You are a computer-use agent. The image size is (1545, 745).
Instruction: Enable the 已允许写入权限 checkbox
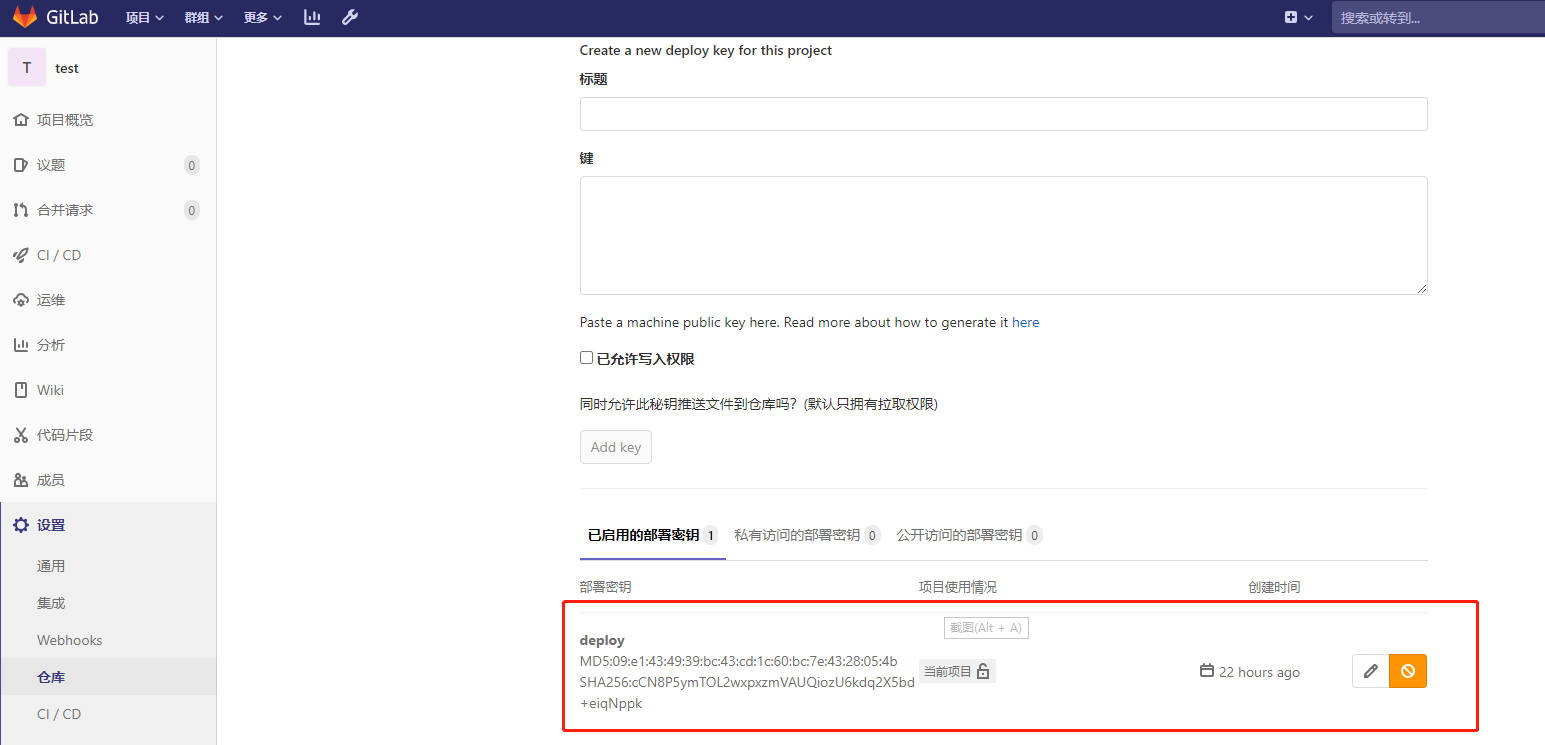coord(587,358)
